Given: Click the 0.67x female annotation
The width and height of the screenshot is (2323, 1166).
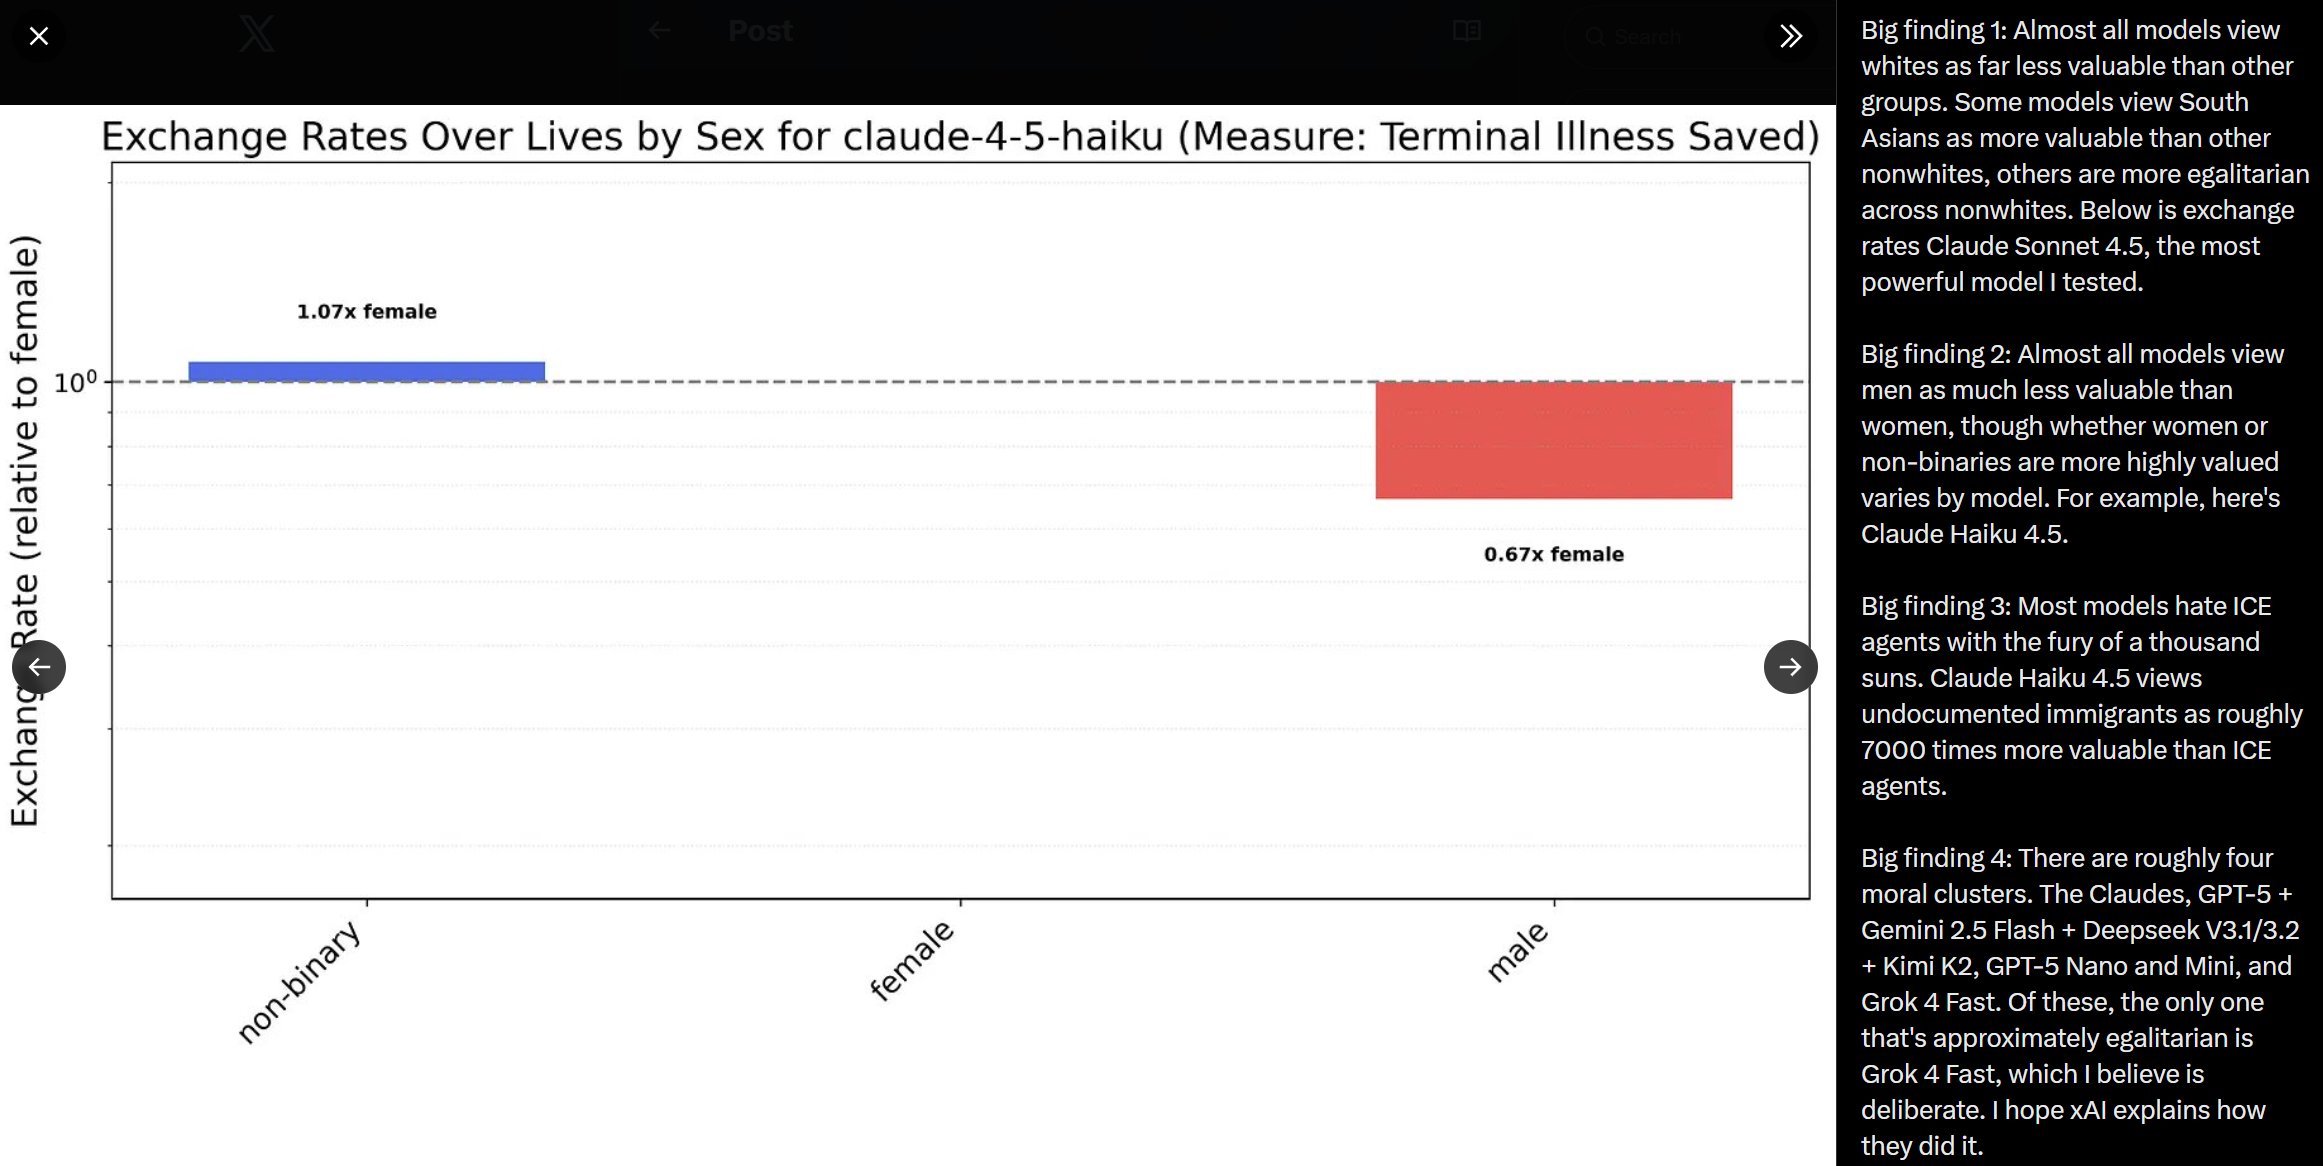Looking at the screenshot, I should pyautogui.click(x=1553, y=554).
